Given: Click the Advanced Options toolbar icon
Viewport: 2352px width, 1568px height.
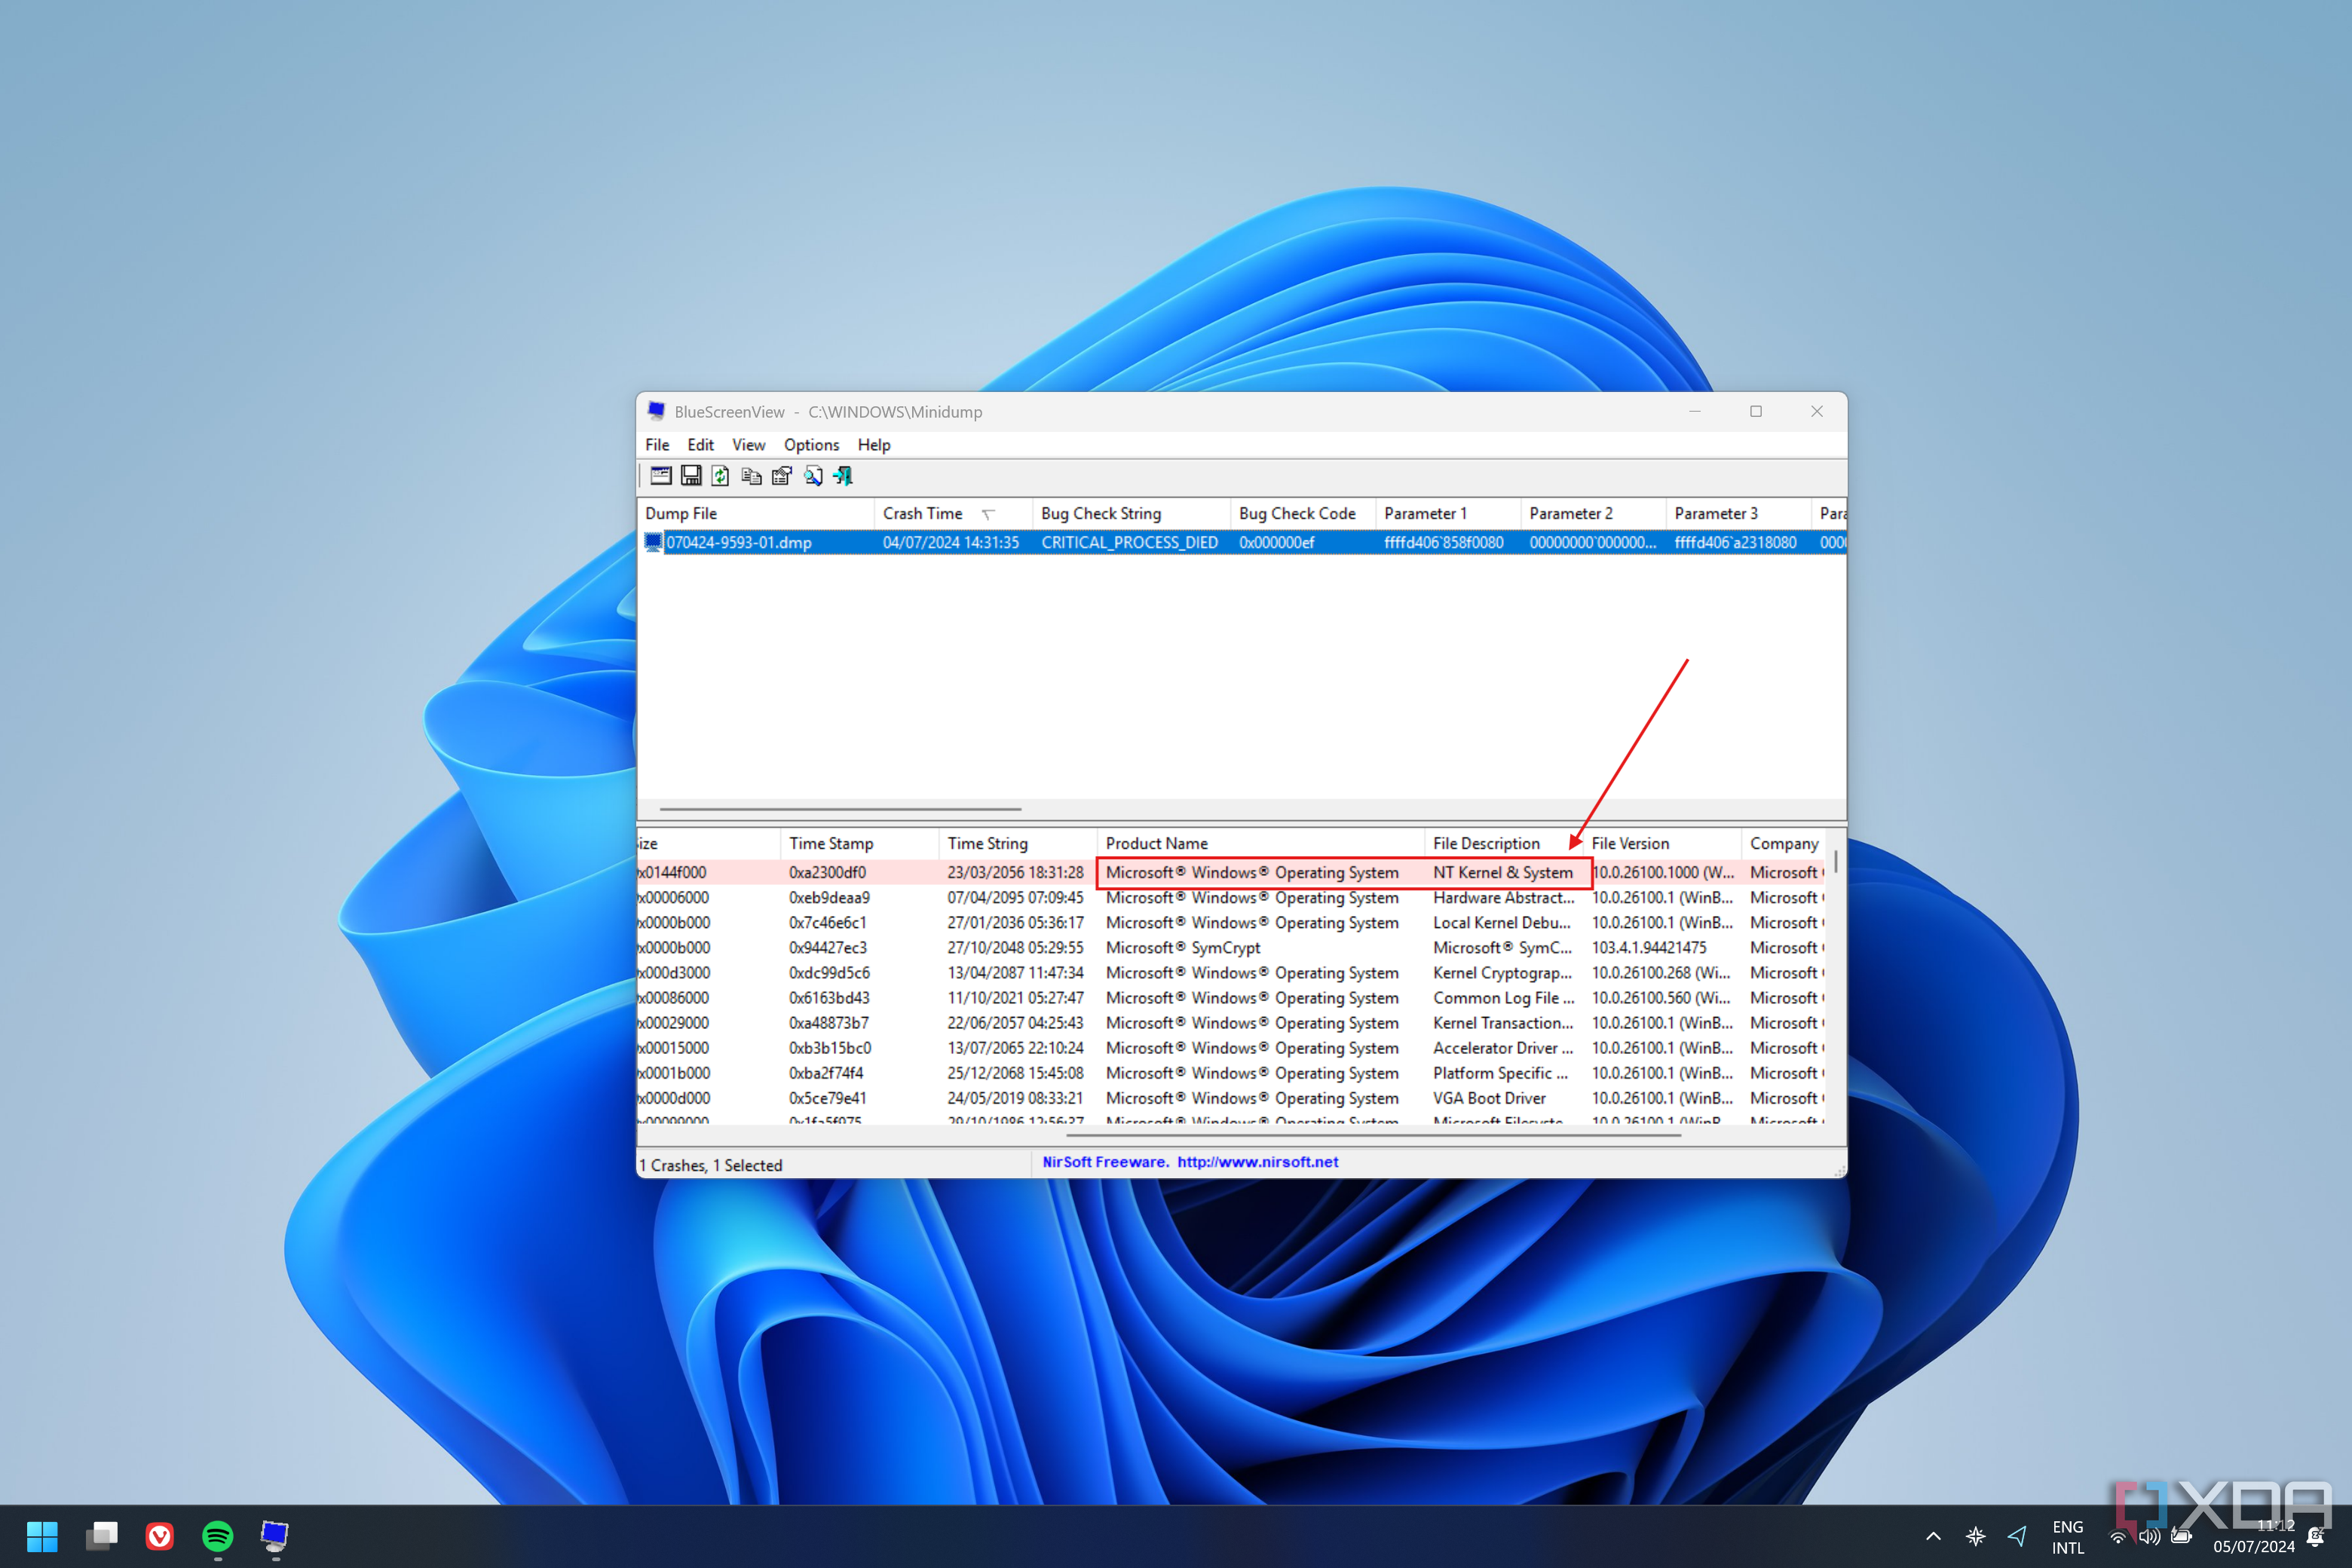Looking at the screenshot, I should coord(661,476).
